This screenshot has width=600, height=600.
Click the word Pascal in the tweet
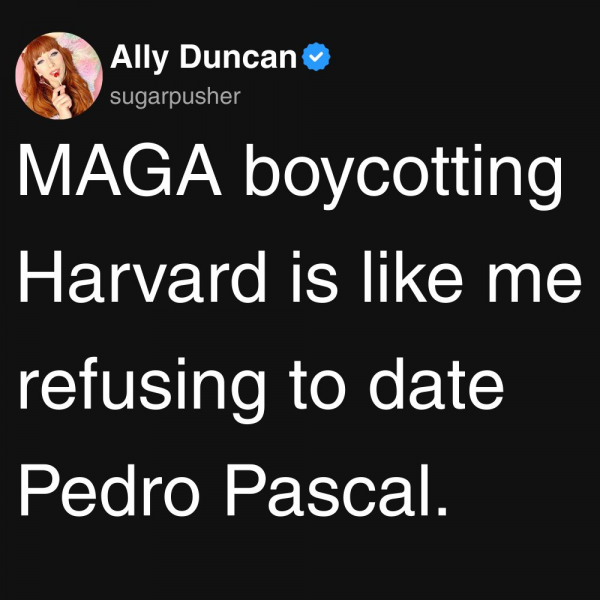[337, 490]
